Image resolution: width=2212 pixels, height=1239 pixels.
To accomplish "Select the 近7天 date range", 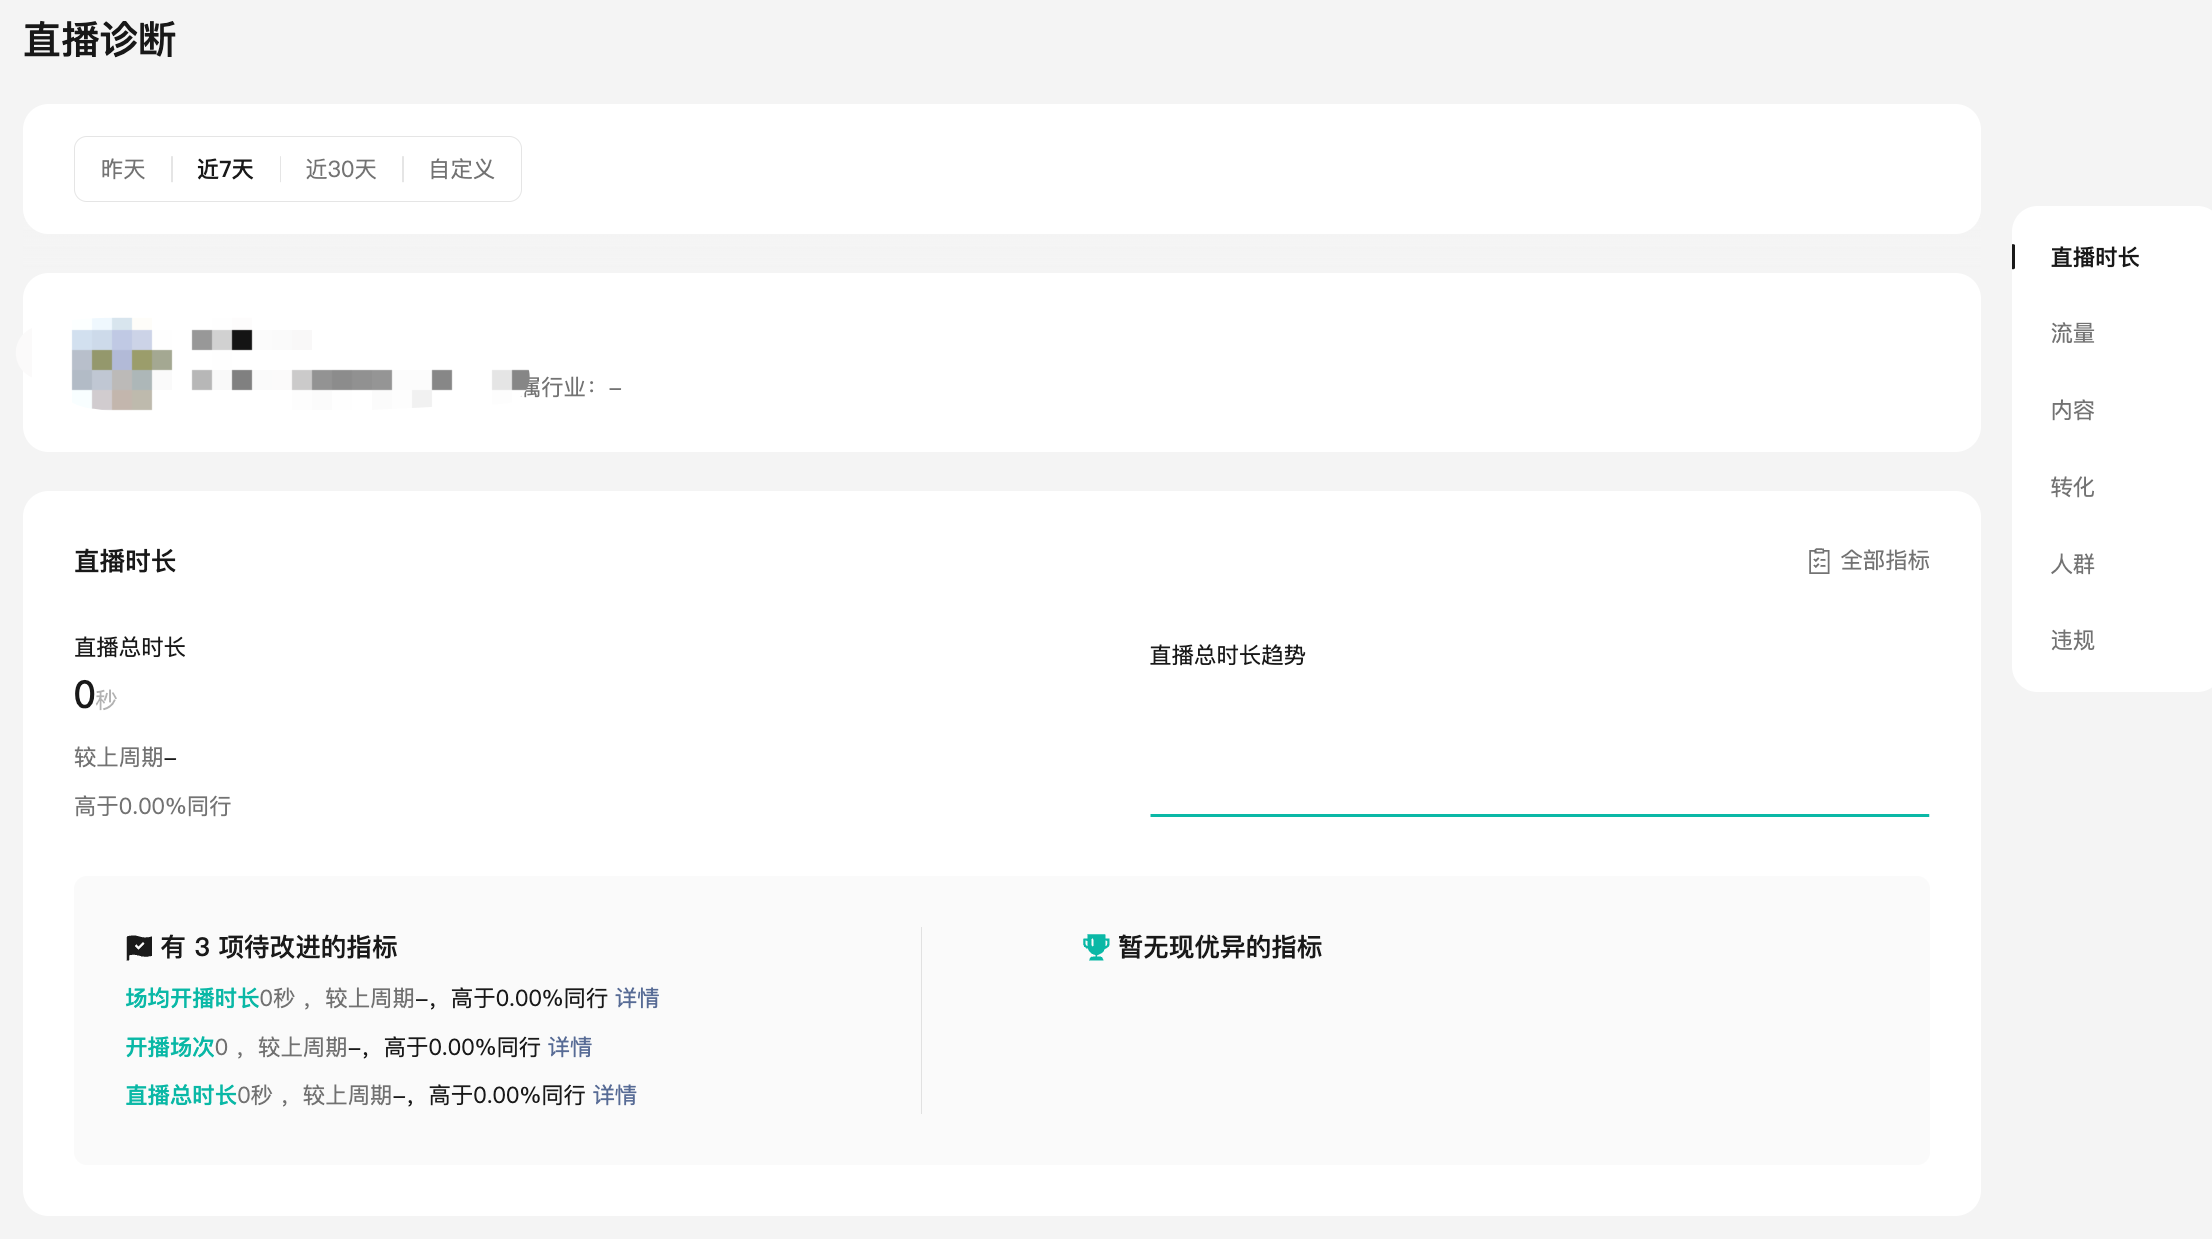I will pyautogui.click(x=225, y=169).
